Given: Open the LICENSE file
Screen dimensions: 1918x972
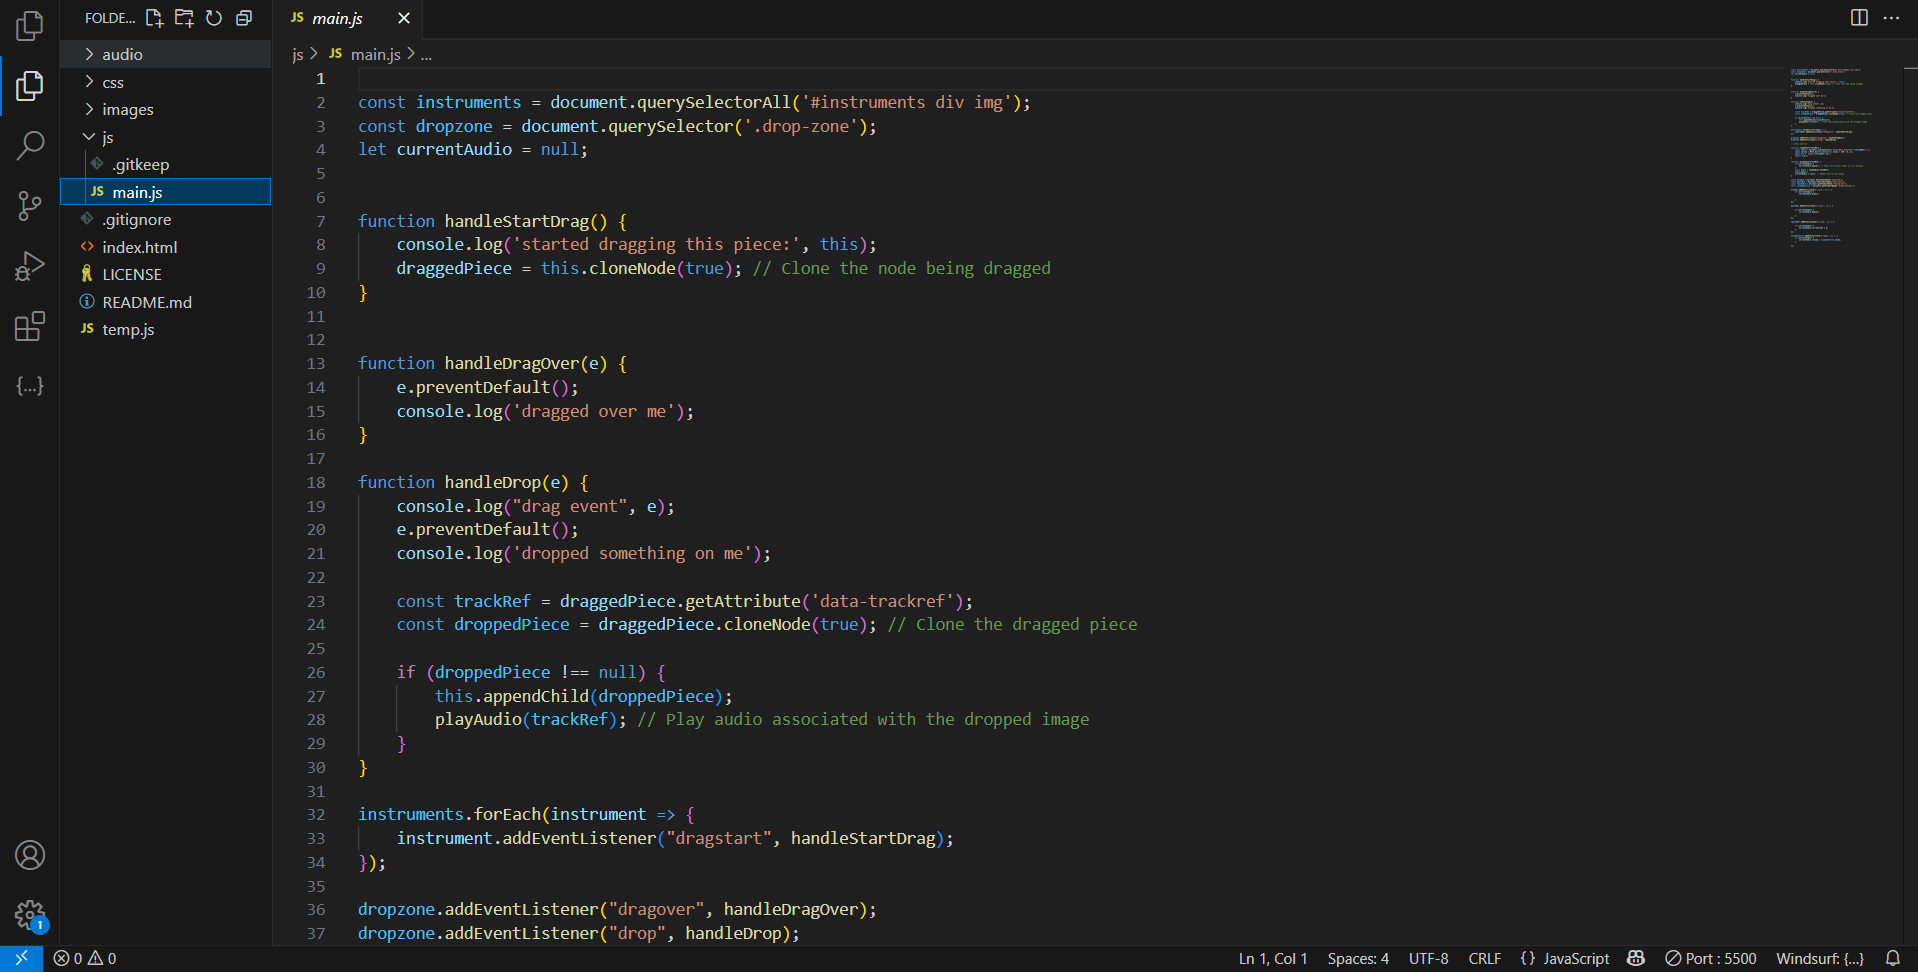Looking at the screenshot, I should (166, 274).
